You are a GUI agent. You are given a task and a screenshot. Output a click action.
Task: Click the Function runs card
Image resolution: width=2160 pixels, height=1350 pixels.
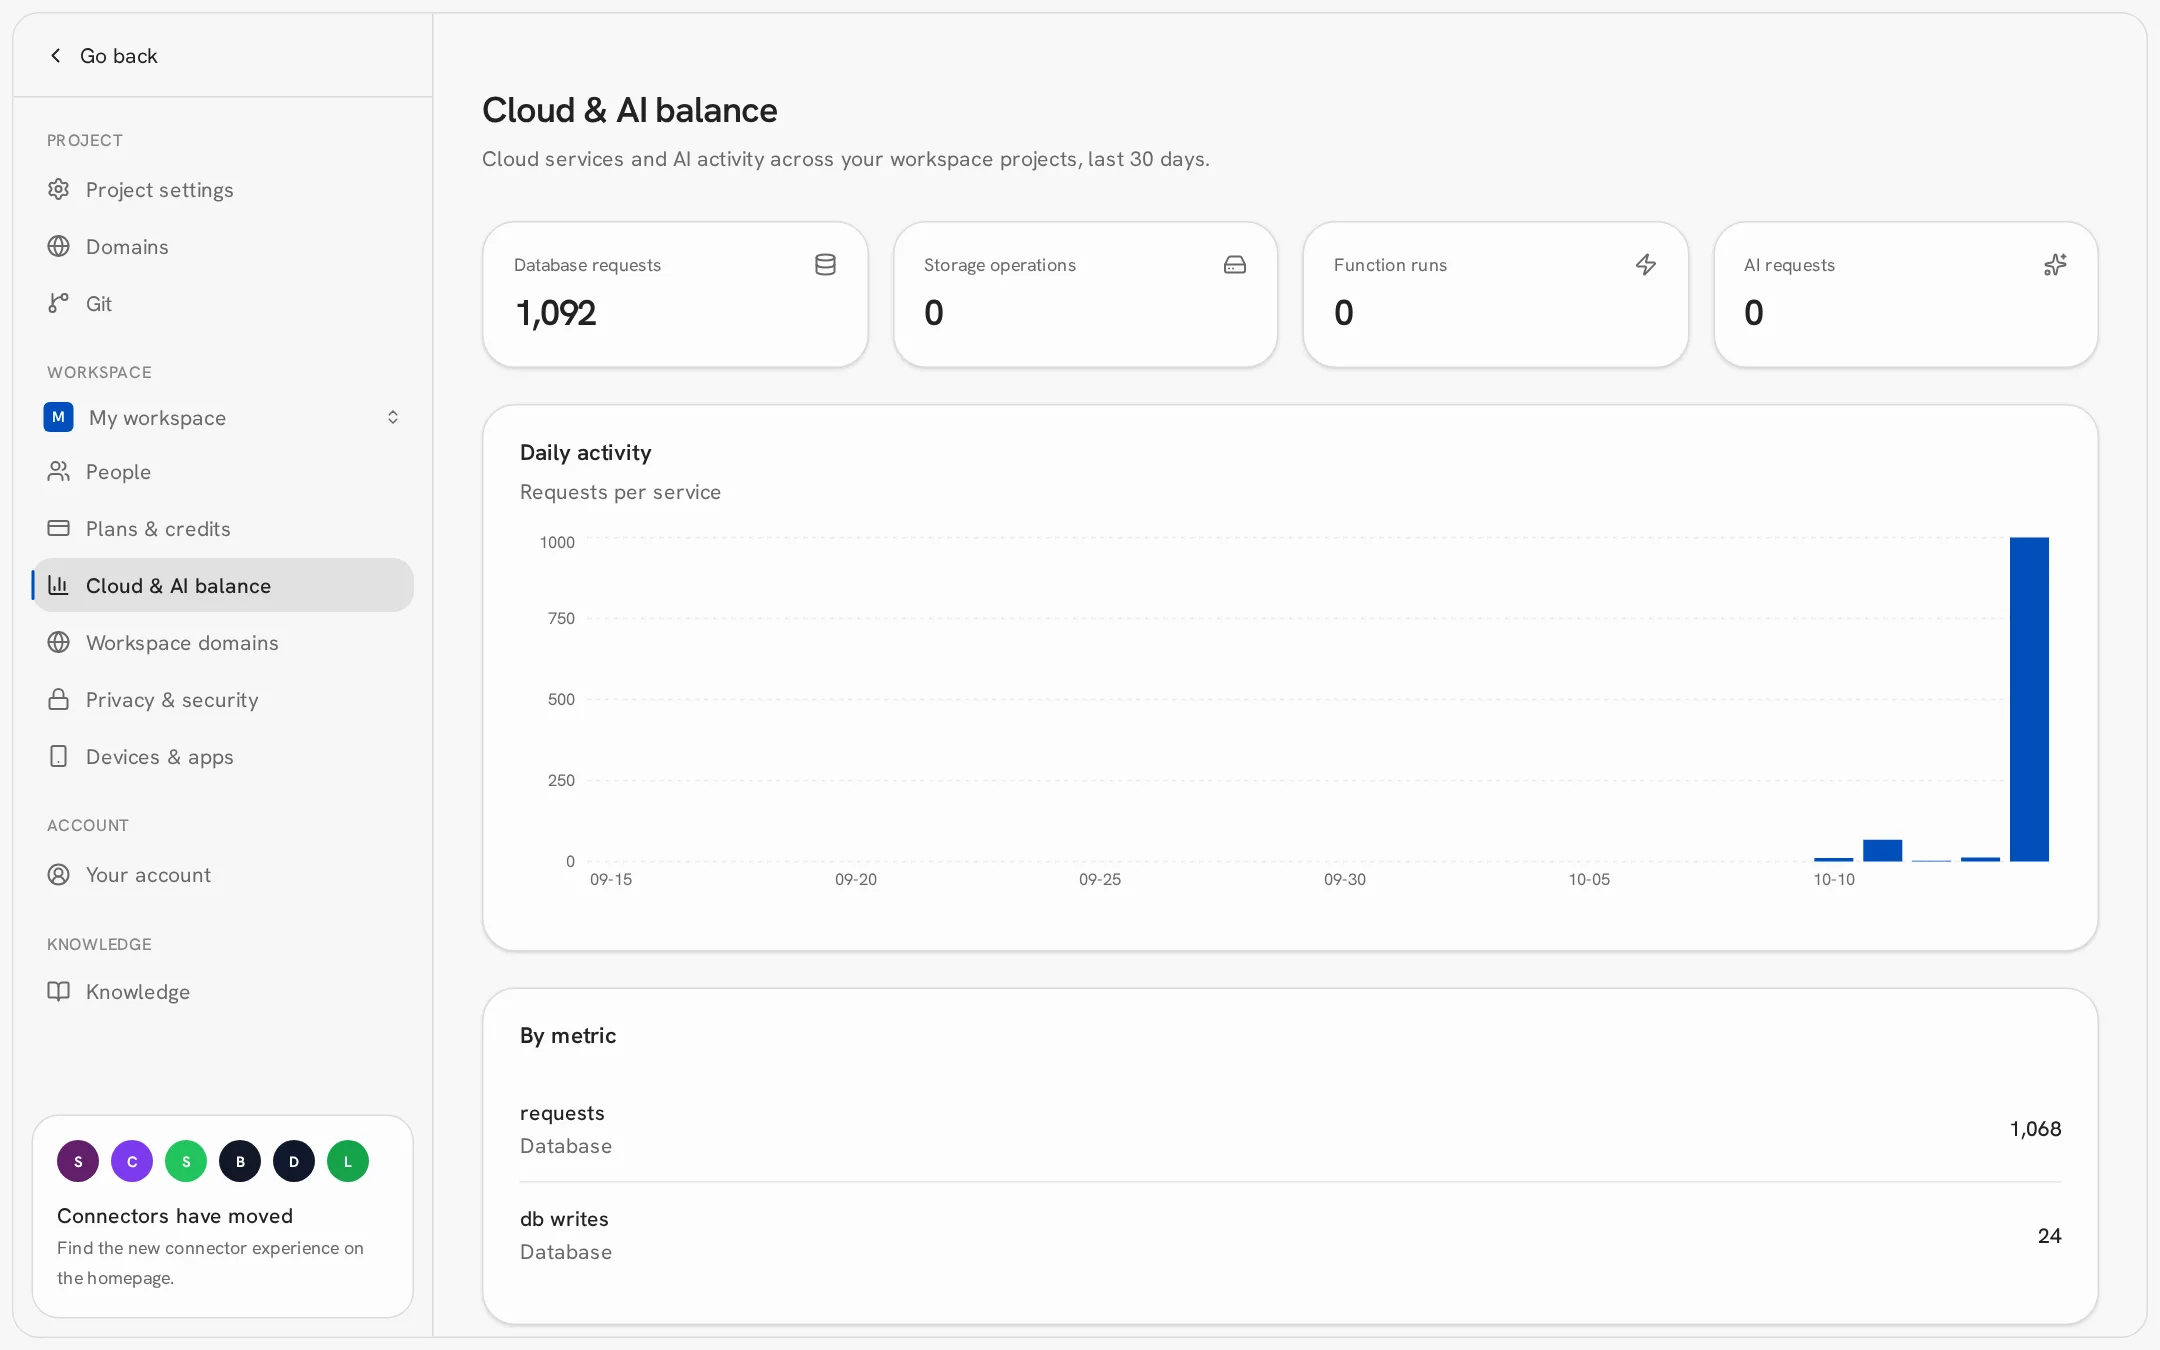pos(1495,294)
